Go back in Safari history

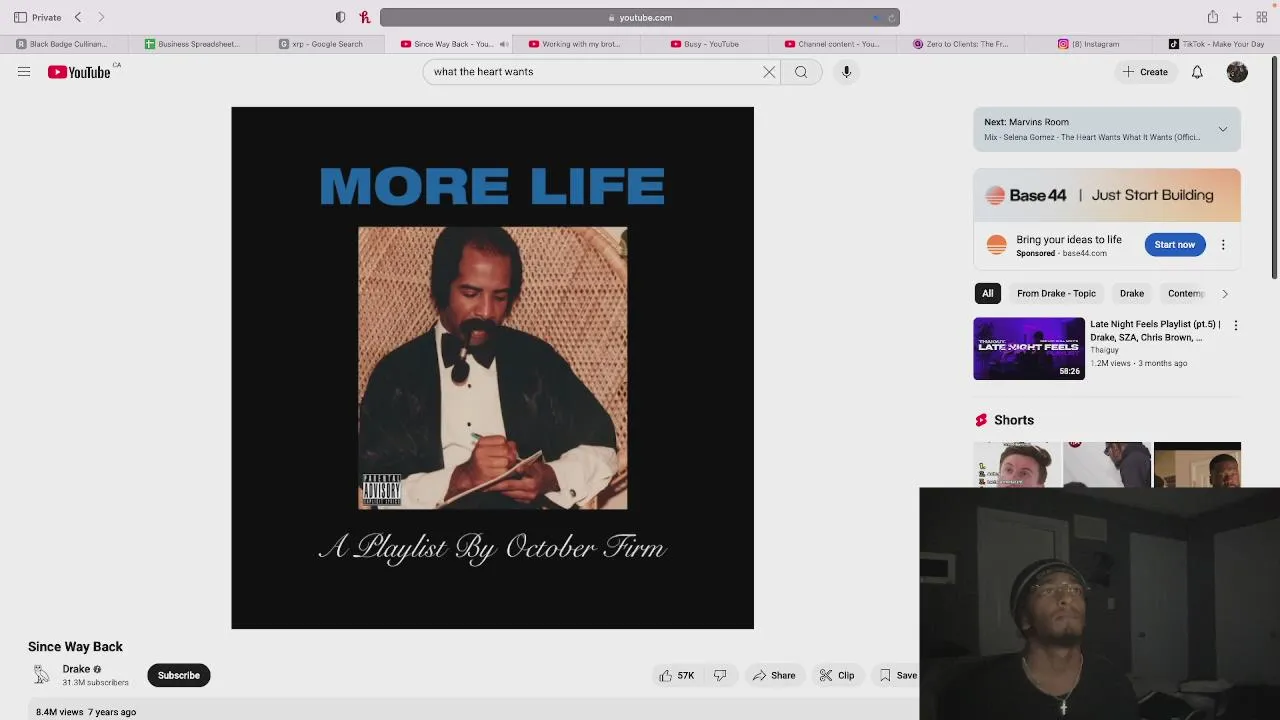tap(78, 17)
